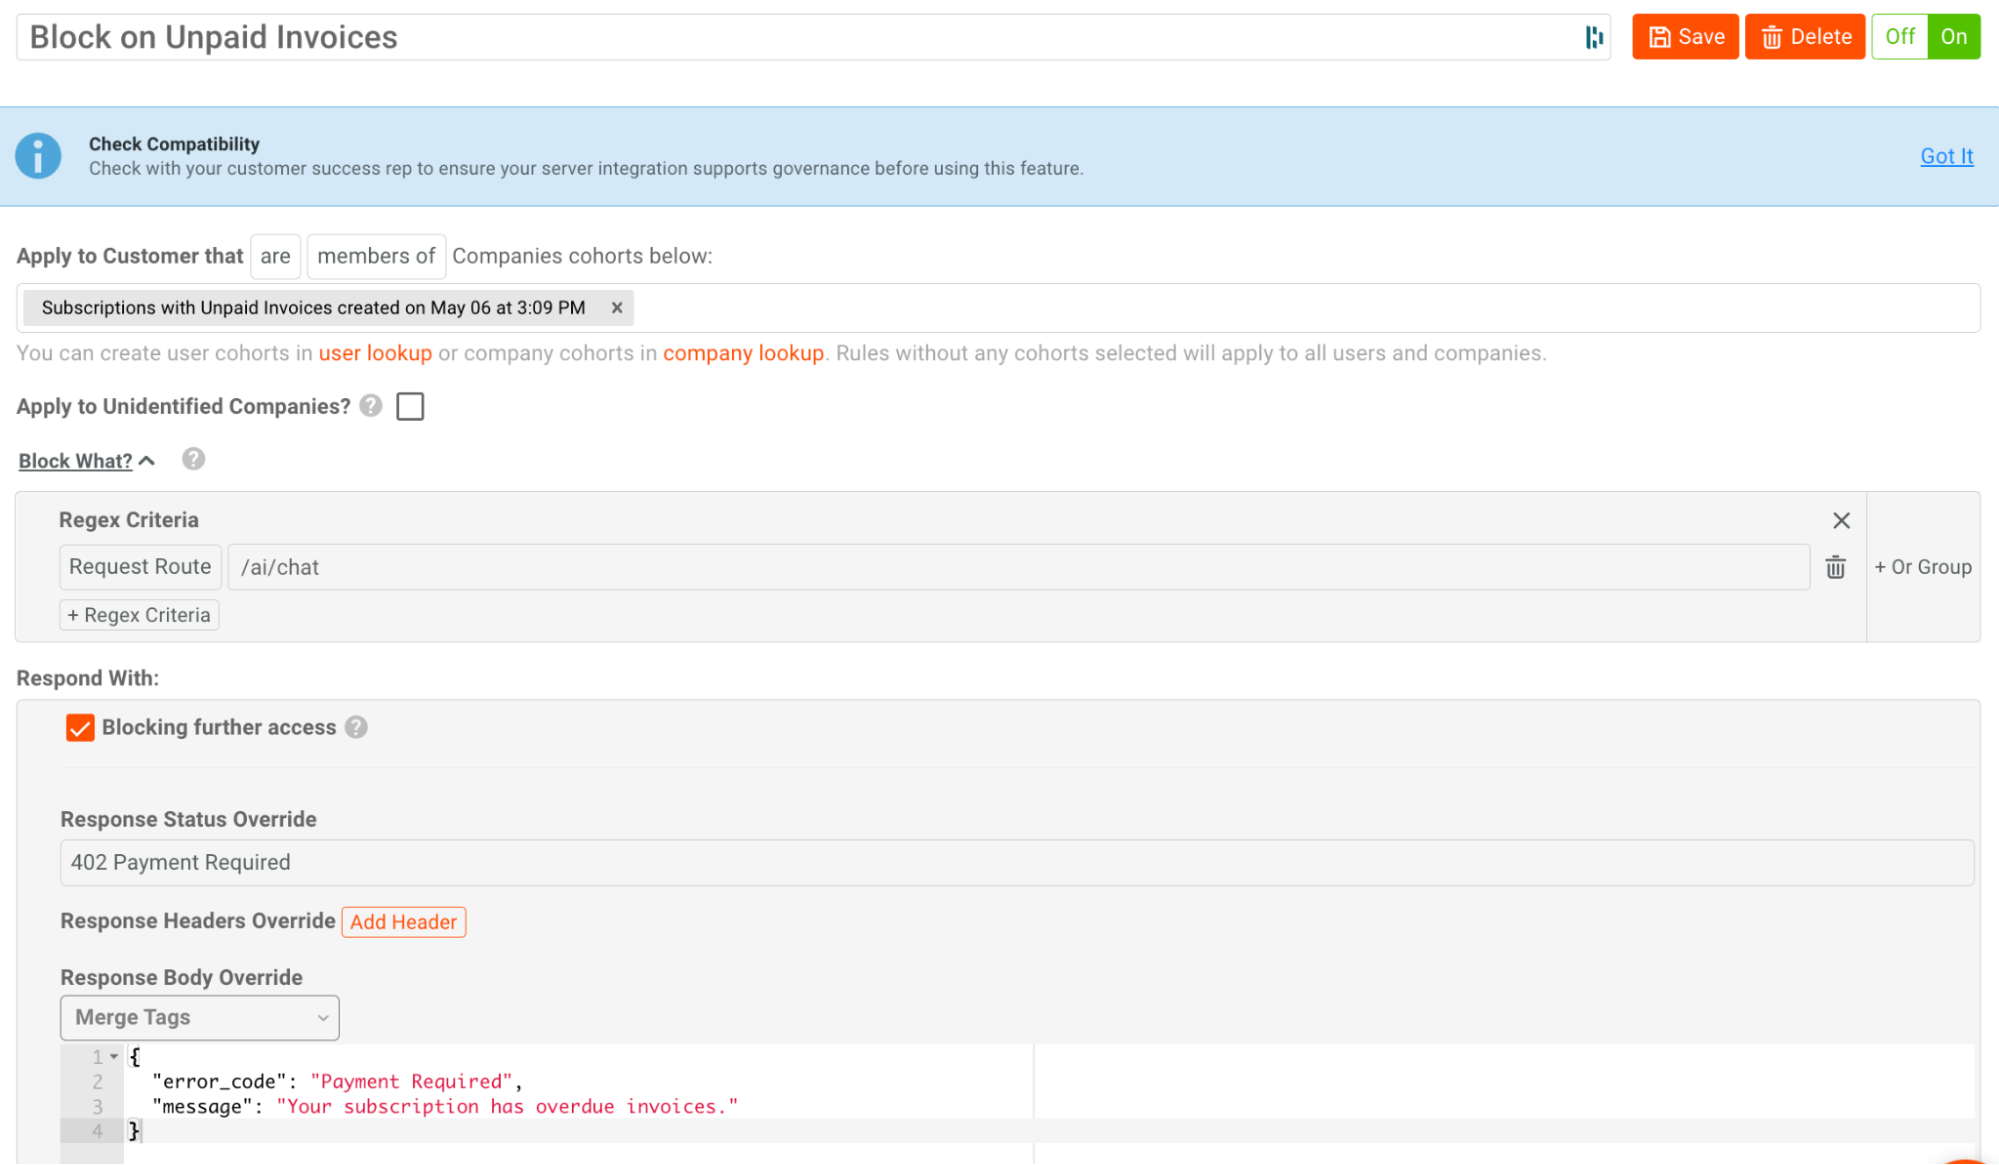Collapse the Block What? section
This screenshot has width=1999, height=1165.
pos(147,459)
